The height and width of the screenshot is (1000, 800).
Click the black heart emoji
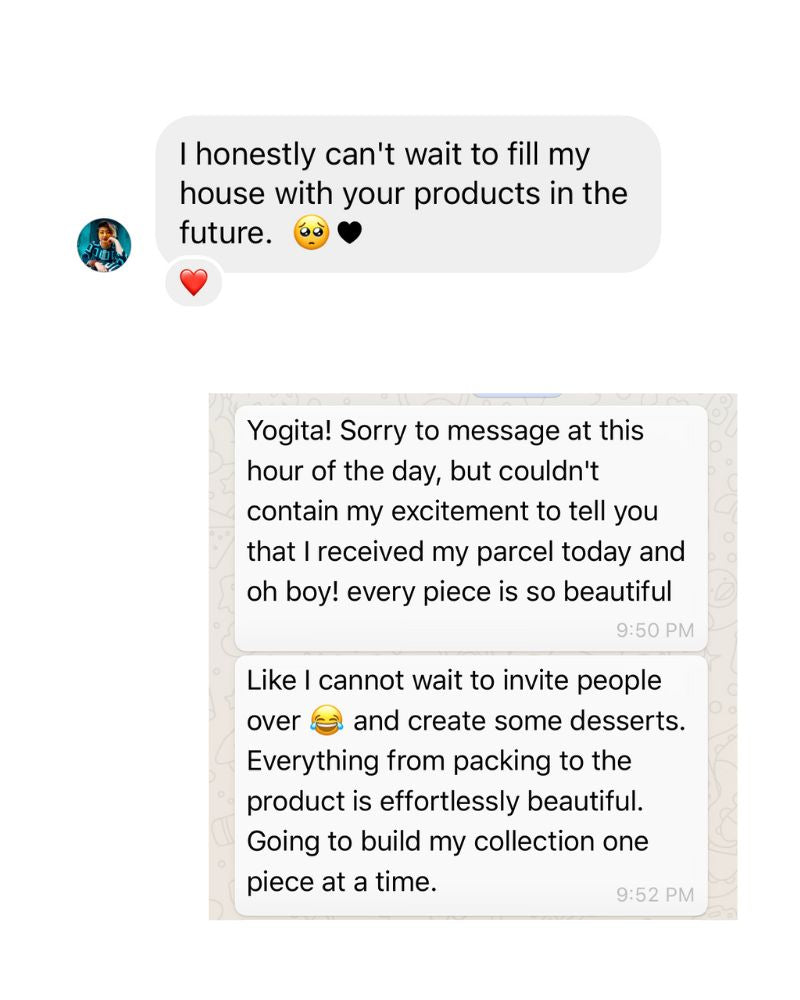point(349,234)
